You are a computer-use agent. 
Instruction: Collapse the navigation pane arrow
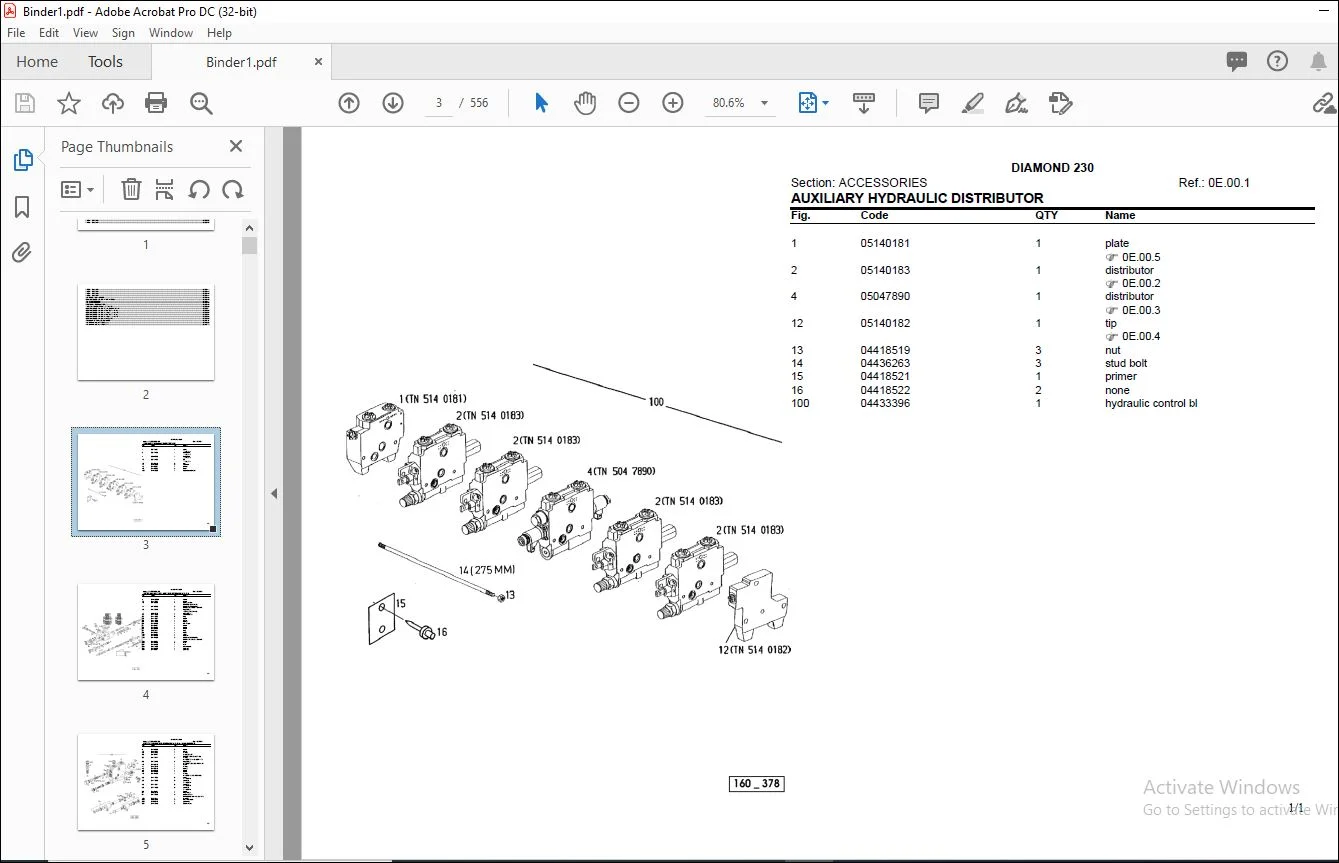[274, 493]
